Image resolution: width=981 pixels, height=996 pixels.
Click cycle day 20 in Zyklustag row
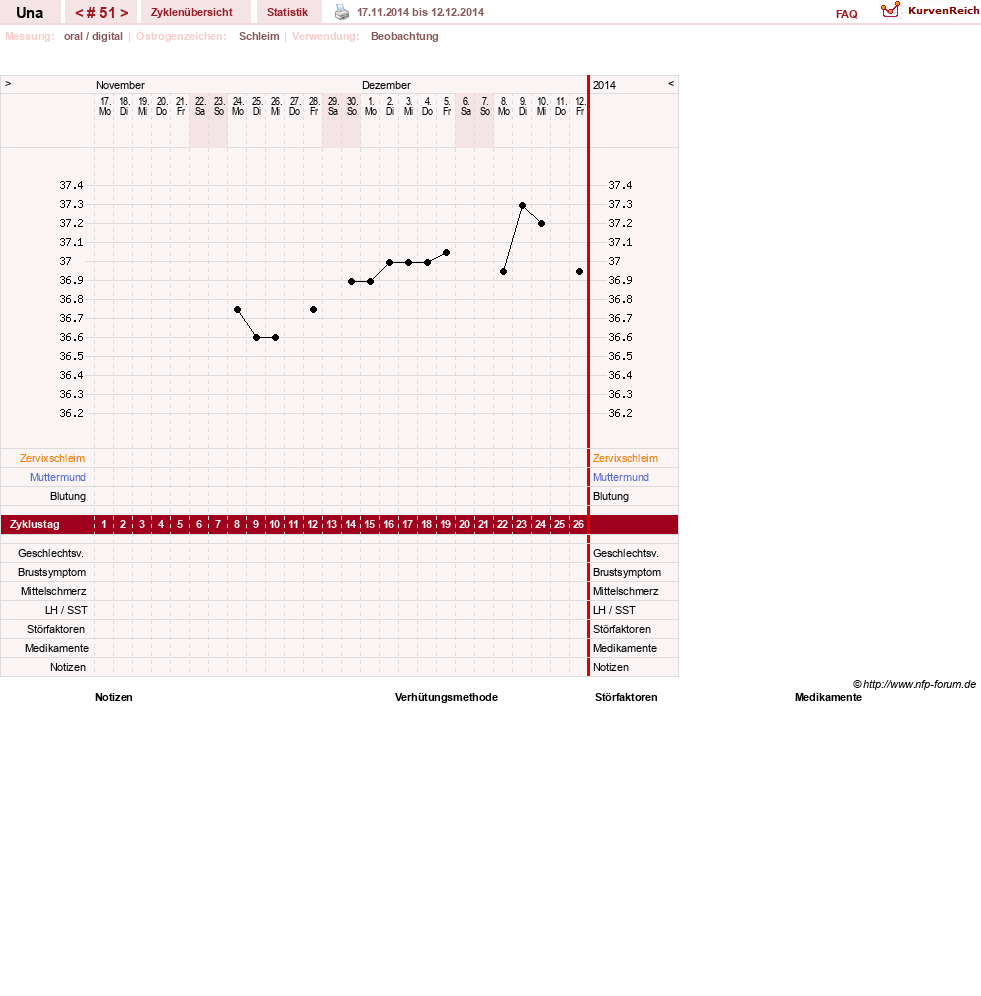click(x=464, y=524)
